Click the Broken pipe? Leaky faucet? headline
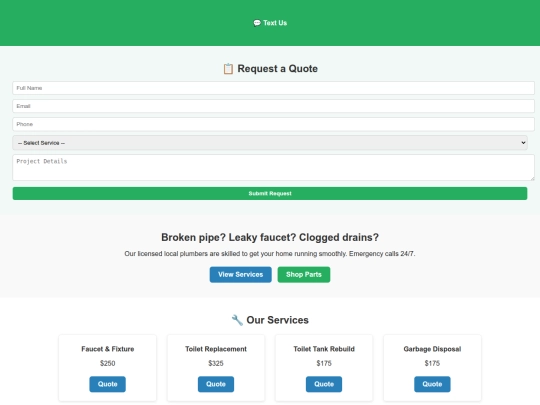The image size is (540, 405). [270, 237]
